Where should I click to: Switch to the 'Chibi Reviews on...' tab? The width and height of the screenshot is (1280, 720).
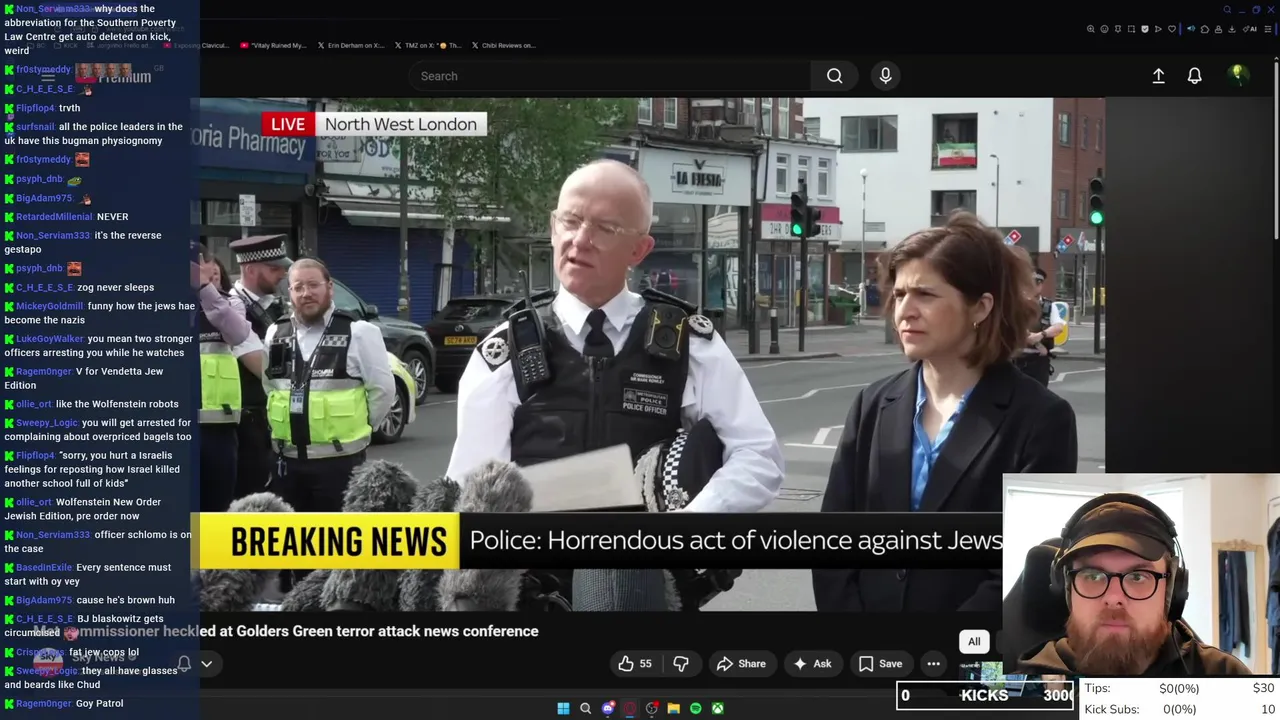(x=503, y=45)
